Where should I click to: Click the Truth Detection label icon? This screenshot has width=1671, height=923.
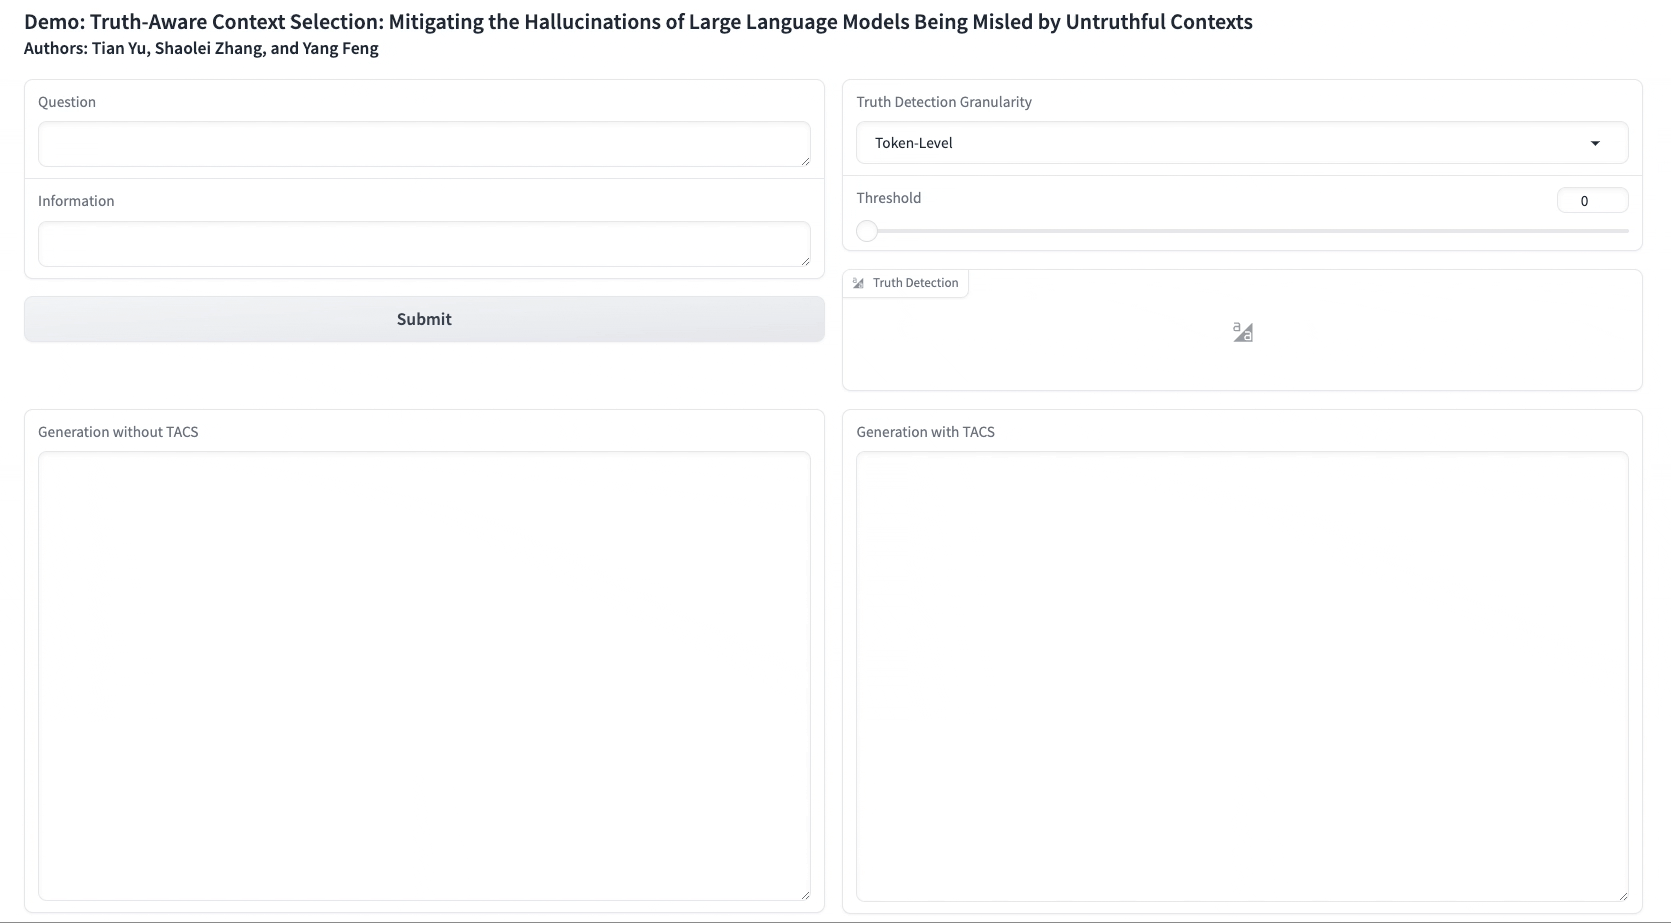tap(858, 283)
